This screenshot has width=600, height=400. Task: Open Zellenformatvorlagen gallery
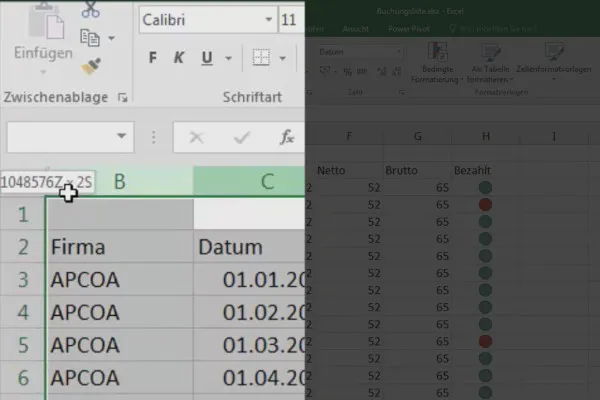(554, 61)
